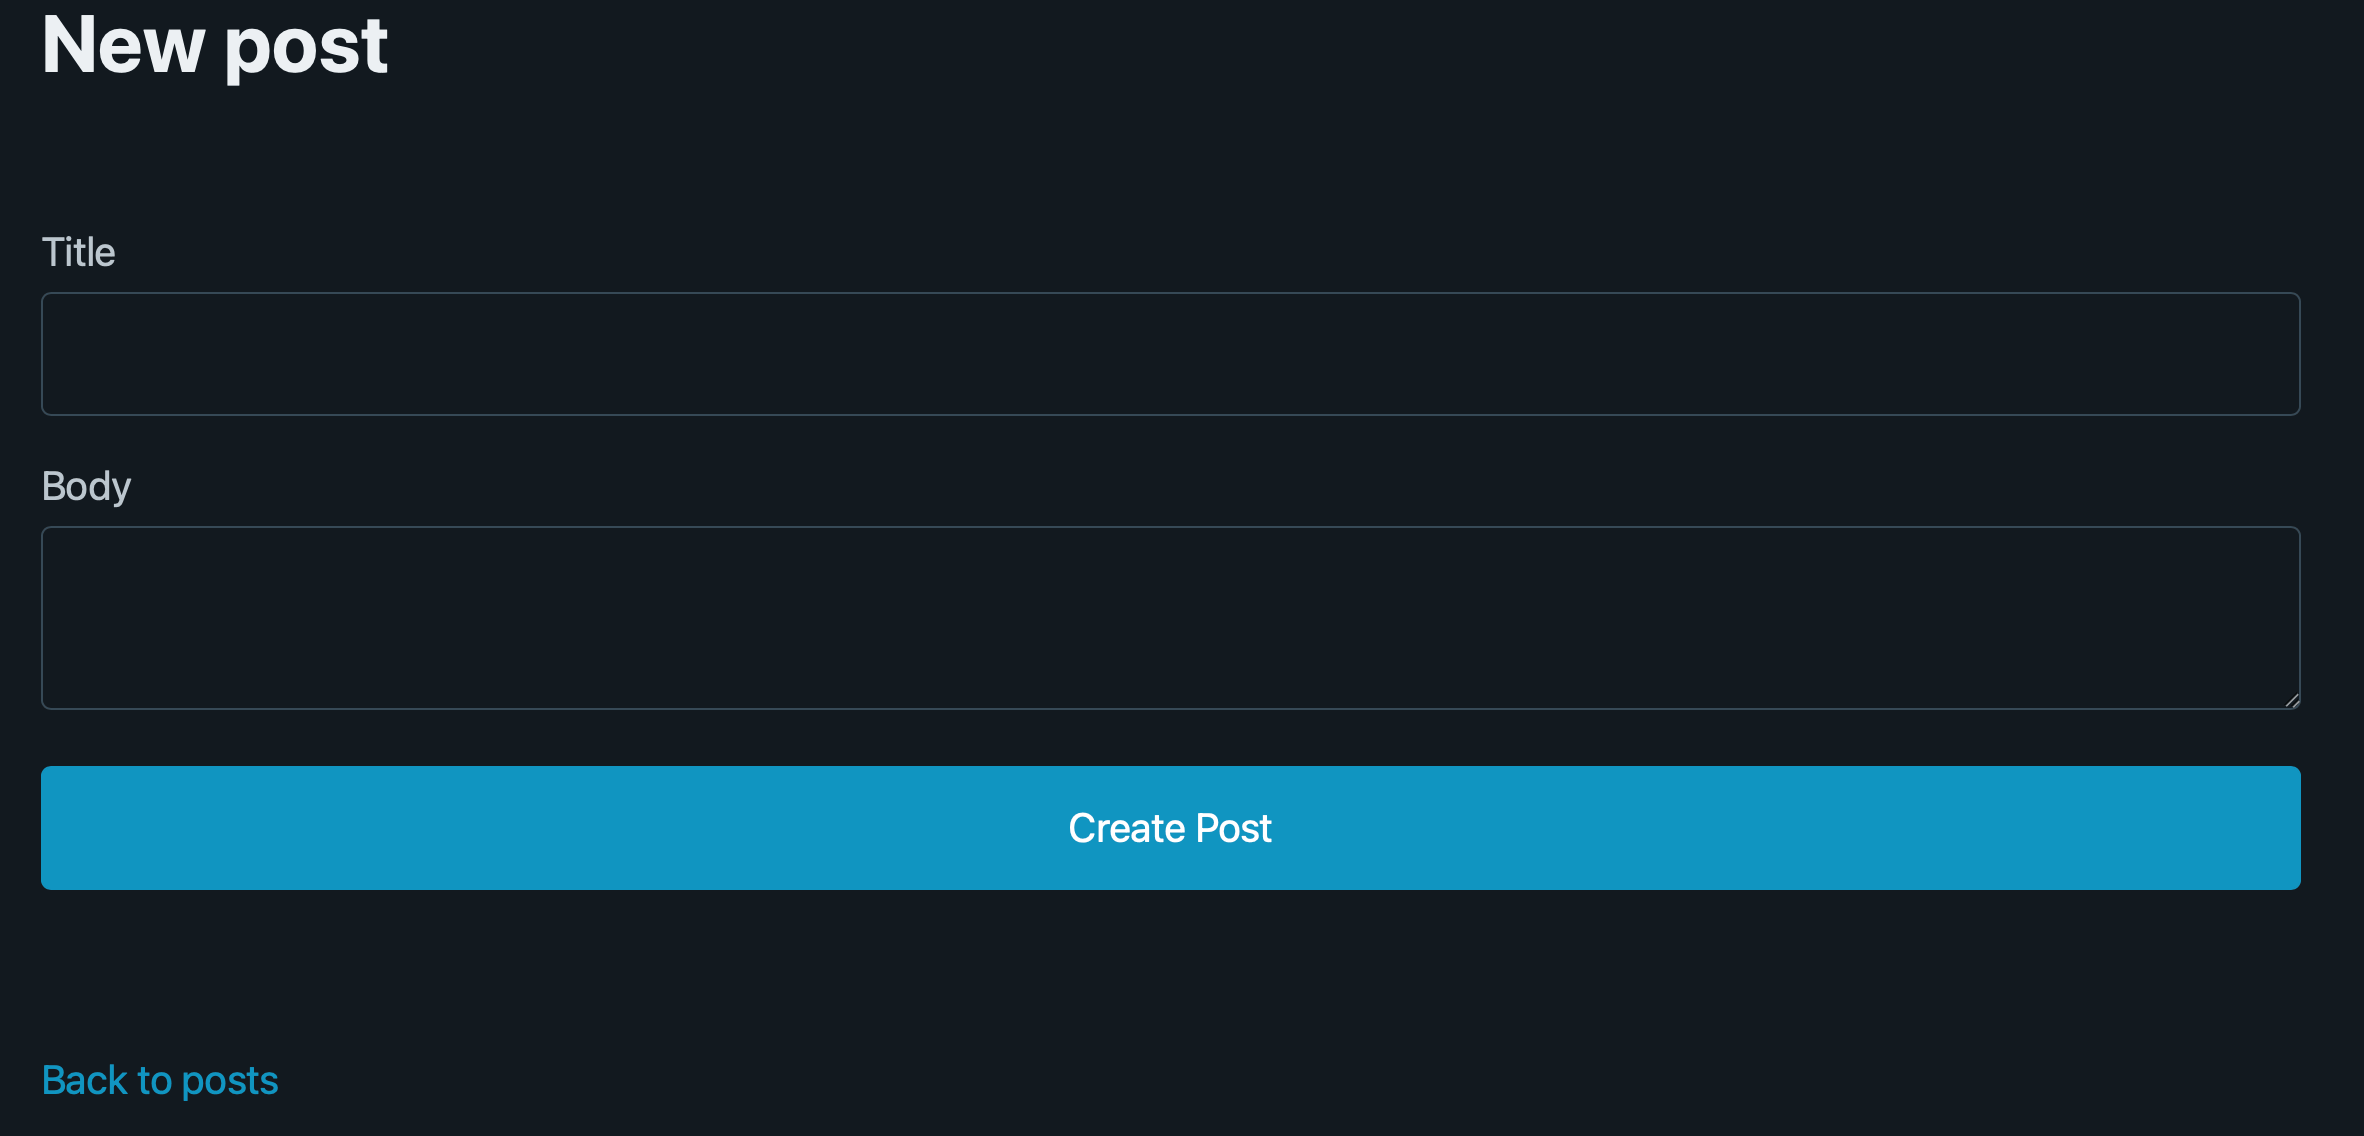Click the Body textarea resize handle
The image size is (2364, 1136).
point(2292,701)
